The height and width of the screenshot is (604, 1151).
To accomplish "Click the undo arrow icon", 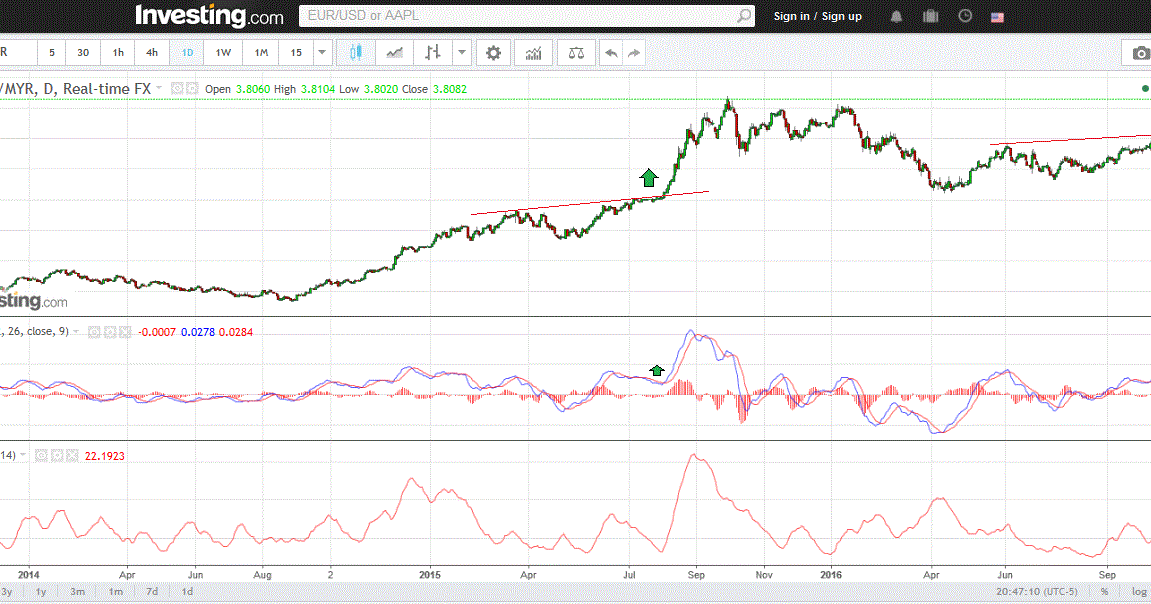I will (x=610, y=52).
